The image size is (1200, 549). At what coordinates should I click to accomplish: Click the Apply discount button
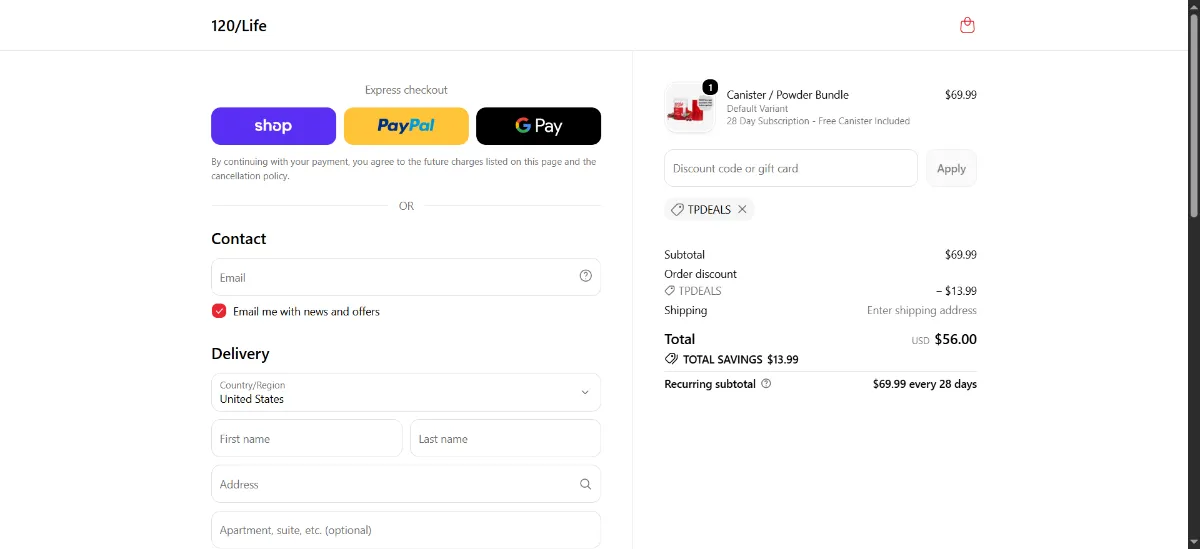click(951, 168)
